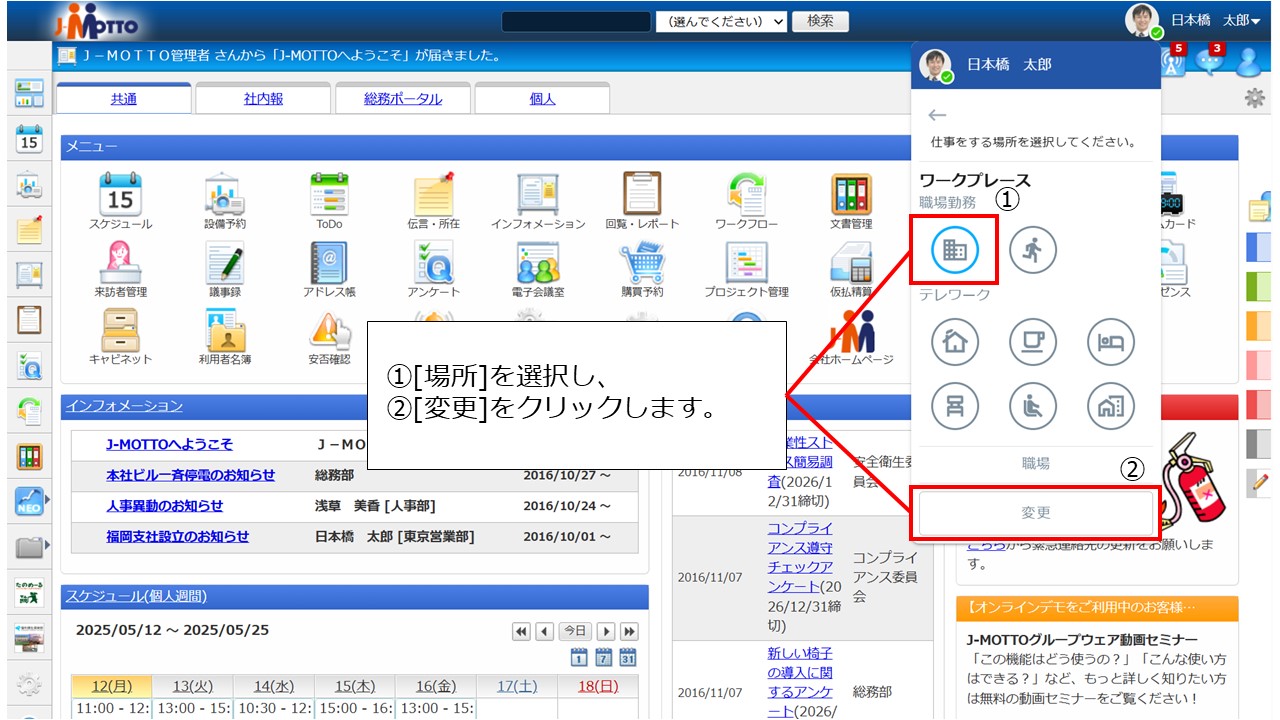This screenshot has width=1280, height=720.
Task: Open the 本社ビル一斉停電のお知らせ link
Action: click(190, 475)
